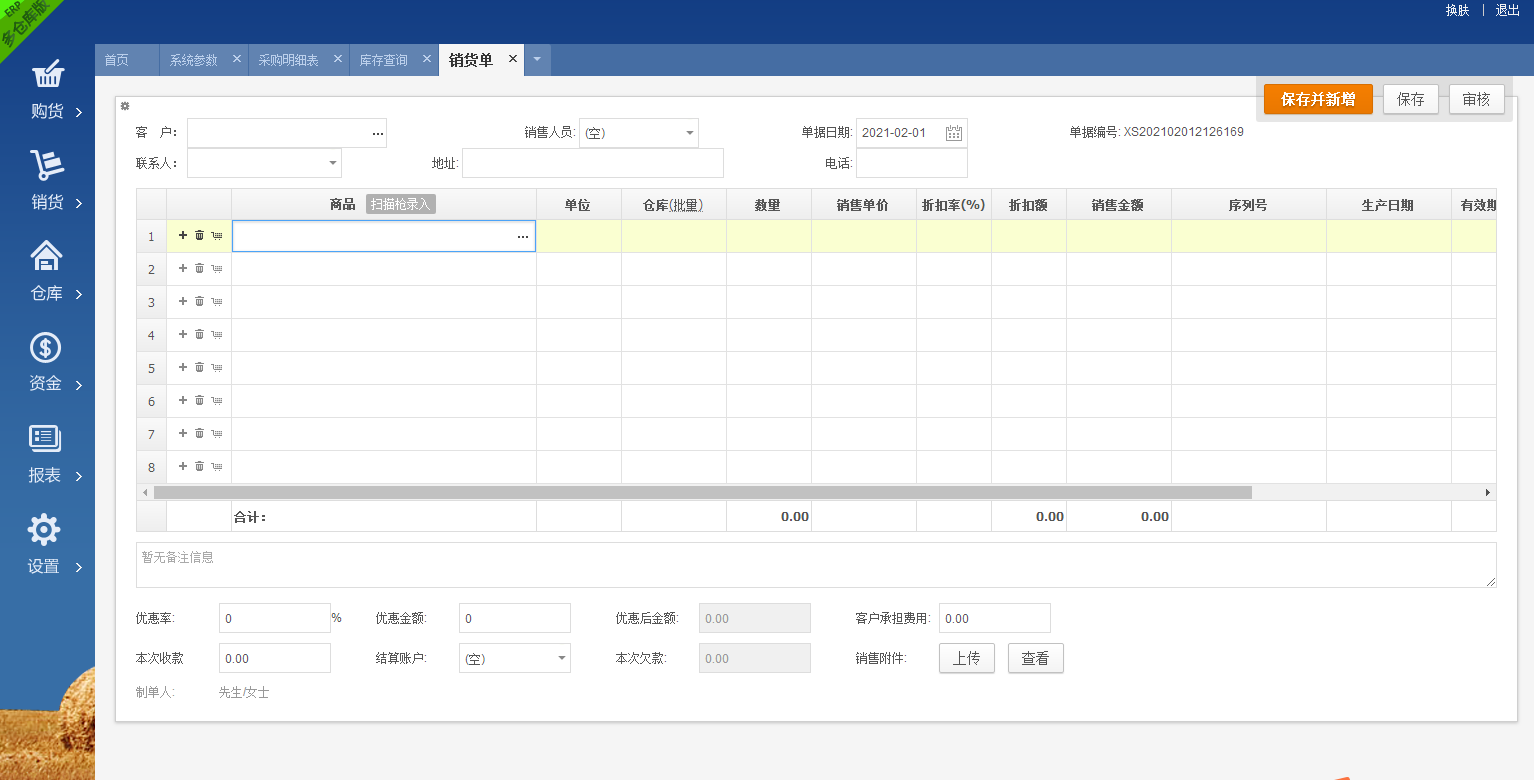
Task: Open the 设置 settings sidebar menu
Action: point(47,546)
